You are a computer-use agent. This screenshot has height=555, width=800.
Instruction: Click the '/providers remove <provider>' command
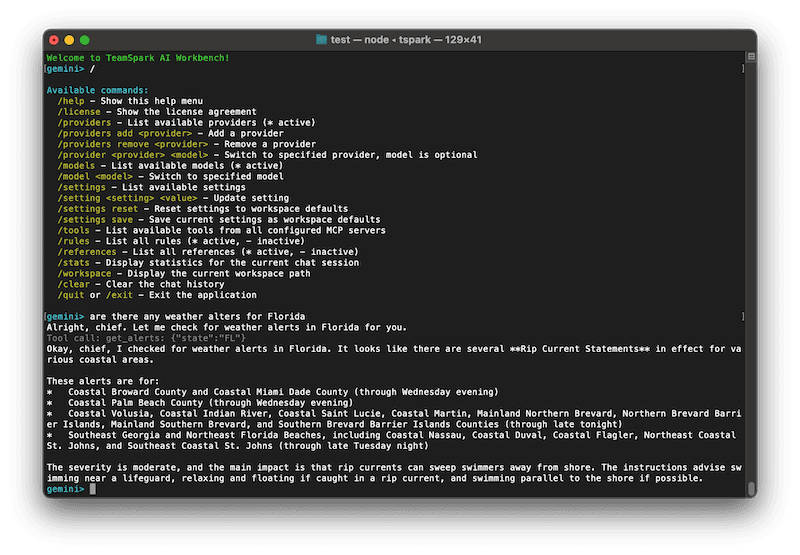tap(133, 144)
